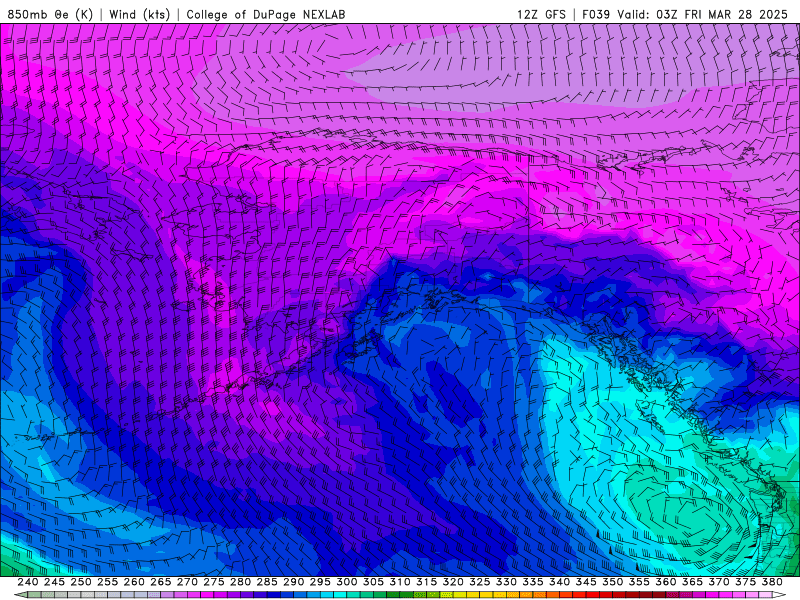
Task: Click the 325 value on the color scale
Action: click(480, 582)
